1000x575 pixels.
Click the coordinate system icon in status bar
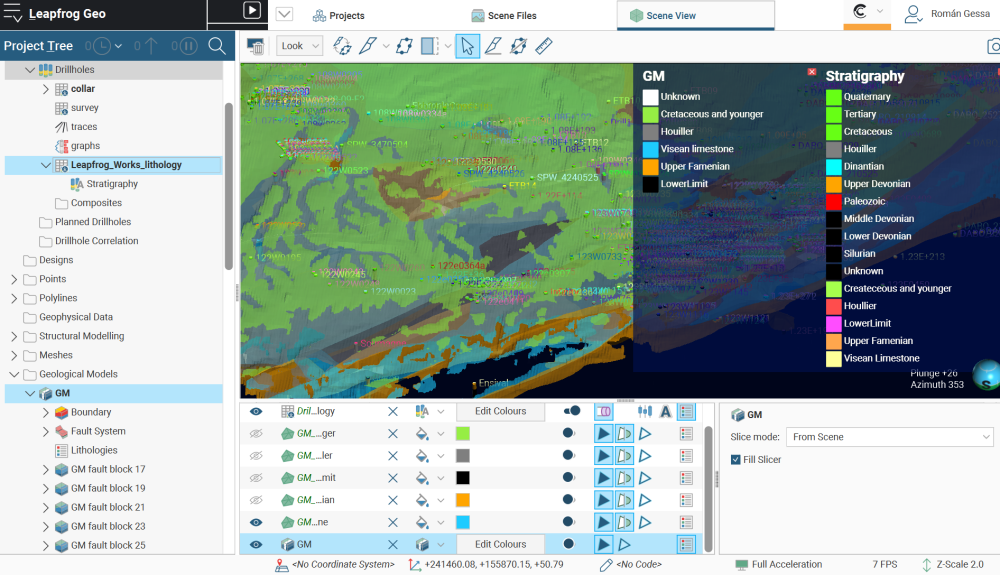(x=281, y=565)
